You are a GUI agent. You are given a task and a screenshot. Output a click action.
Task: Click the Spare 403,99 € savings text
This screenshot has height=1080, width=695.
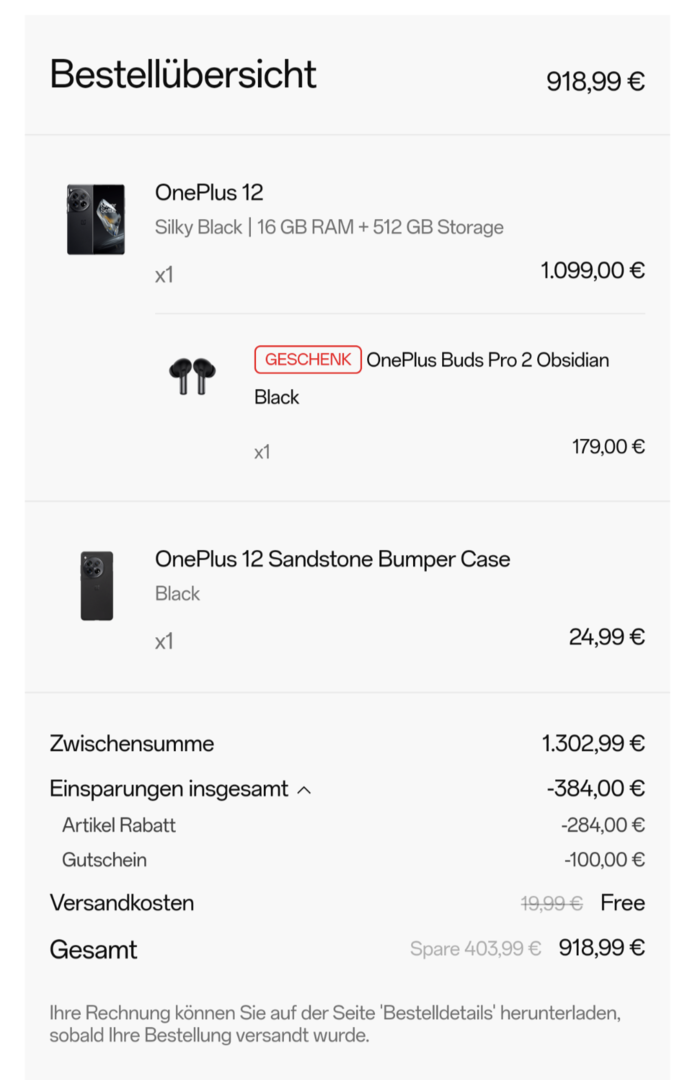pyautogui.click(x=475, y=949)
